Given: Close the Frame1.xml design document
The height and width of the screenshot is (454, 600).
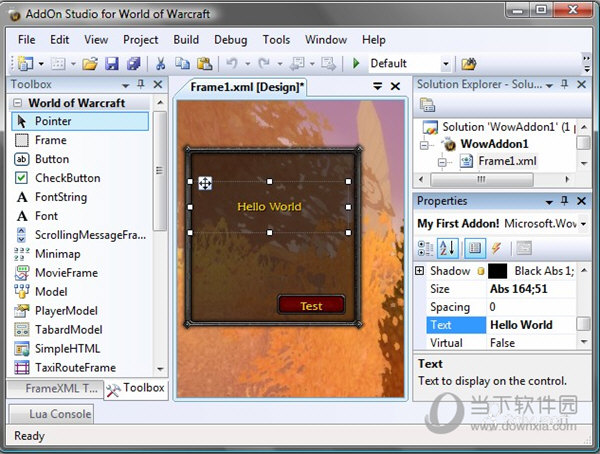Looking at the screenshot, I should pos(395,87).
